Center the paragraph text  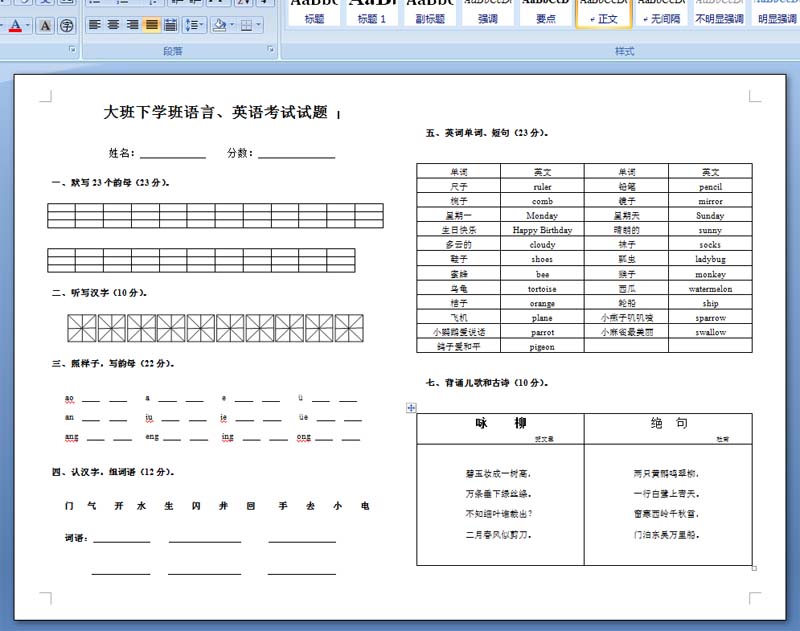[113, 24]
